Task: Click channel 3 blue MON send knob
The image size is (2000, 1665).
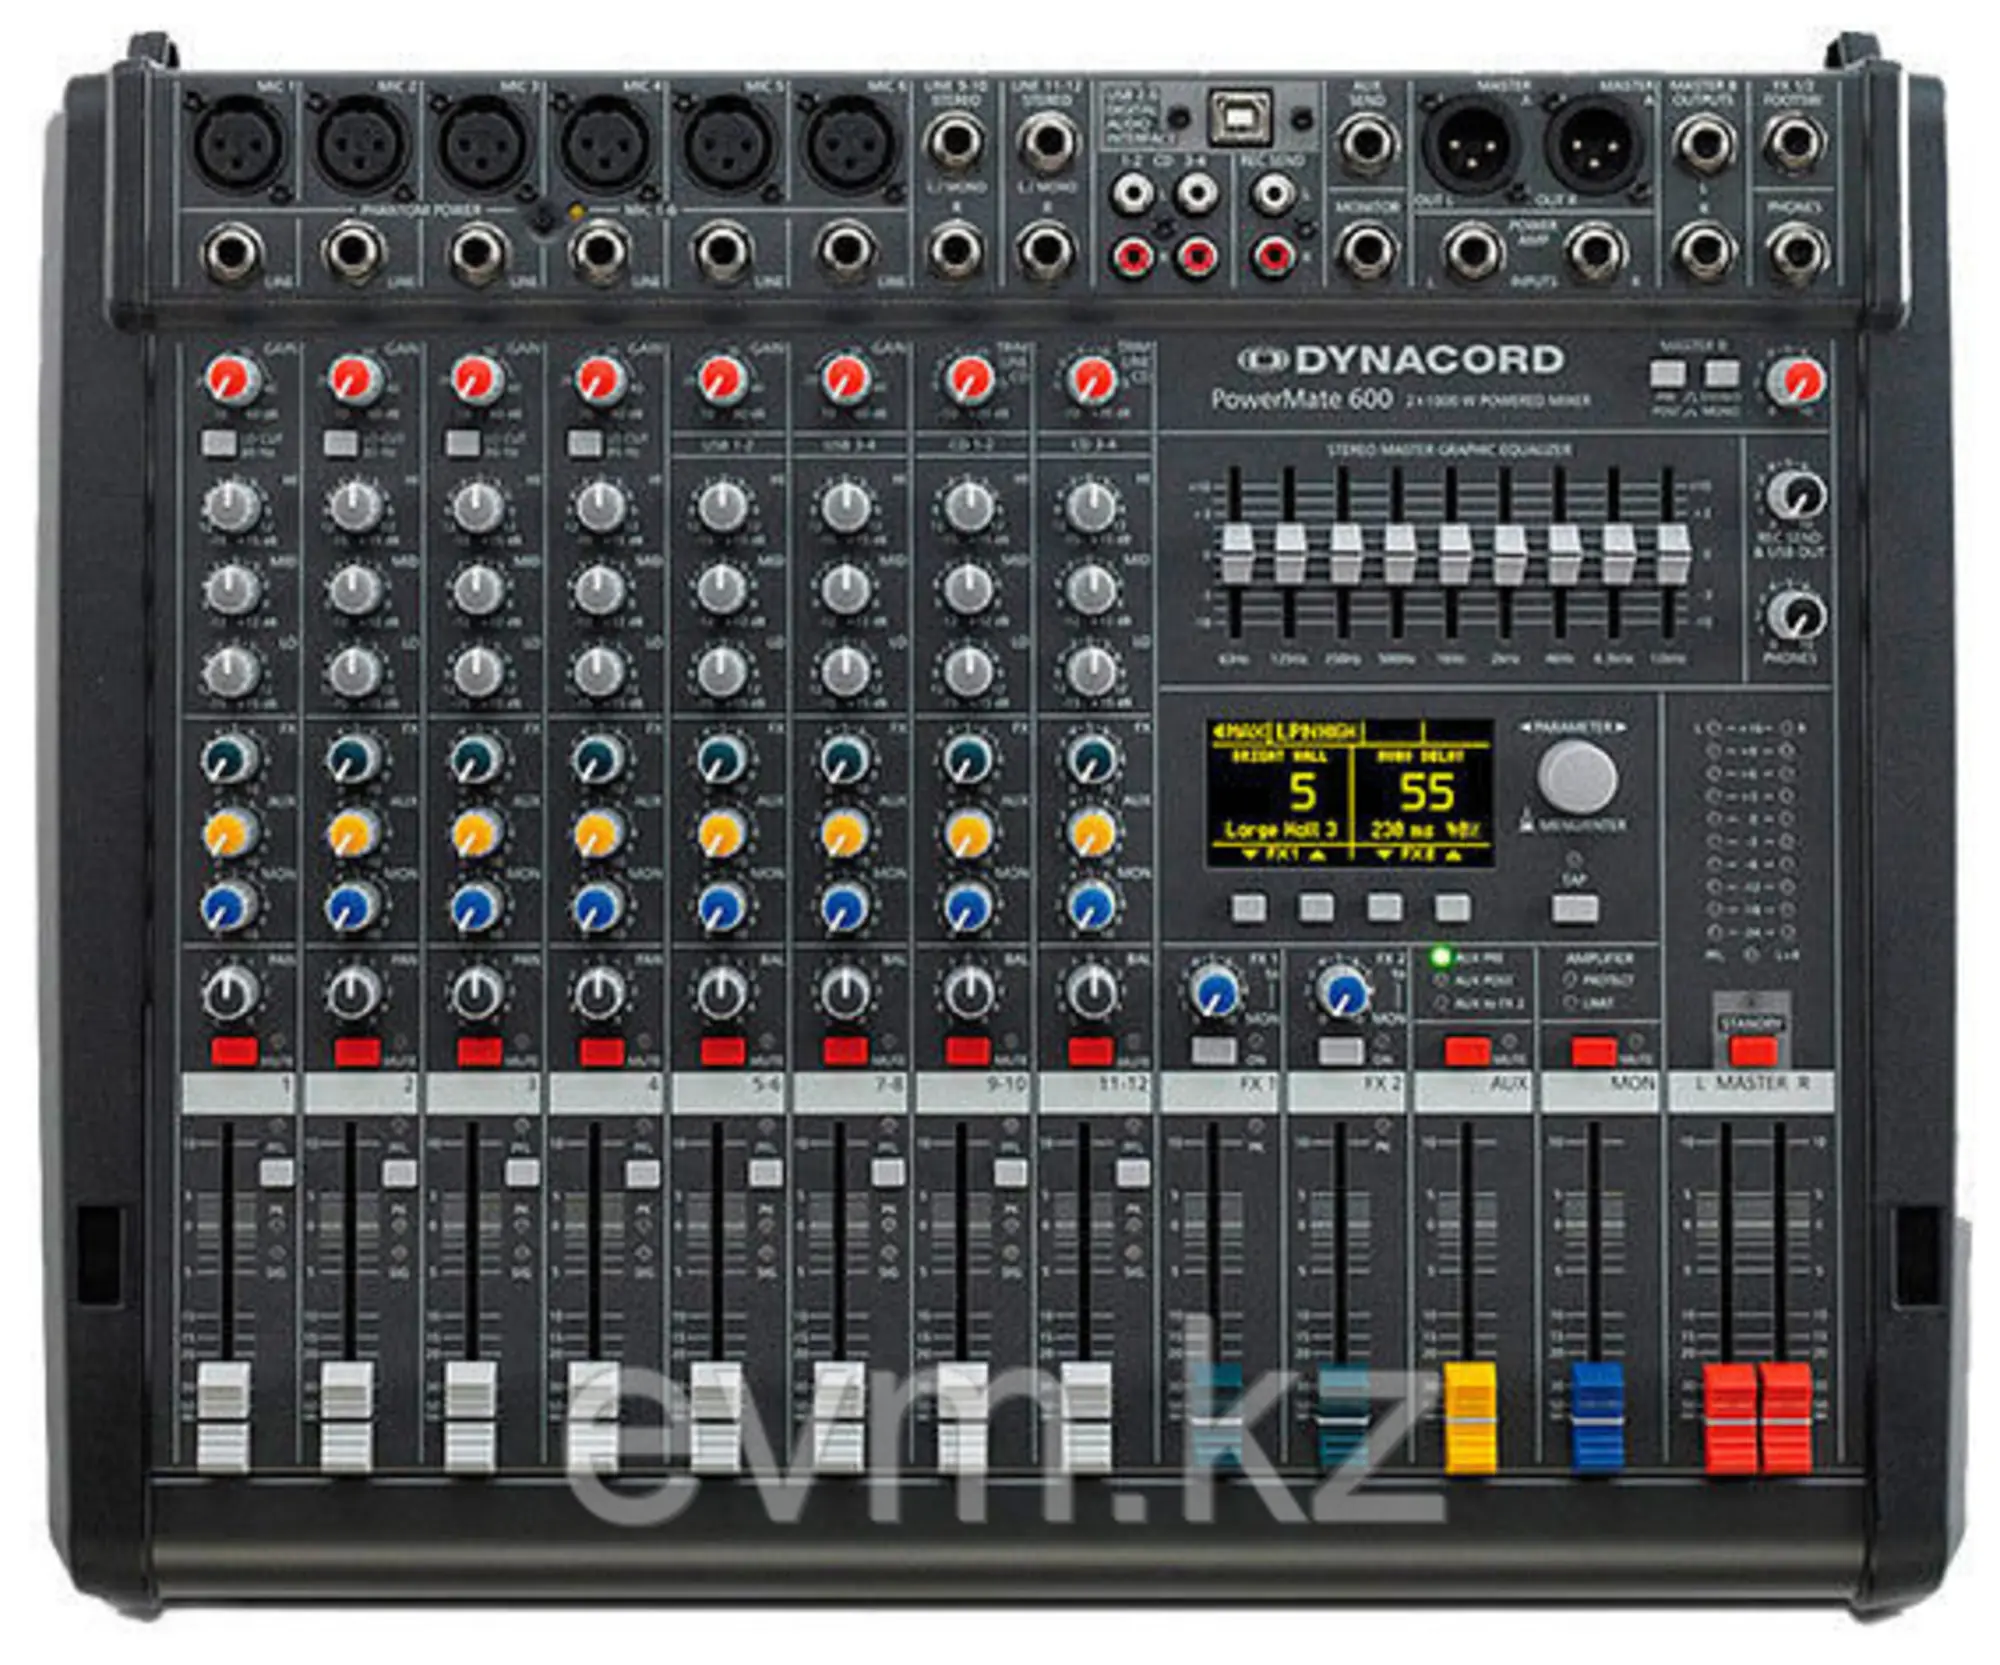Action: [475, 908]
